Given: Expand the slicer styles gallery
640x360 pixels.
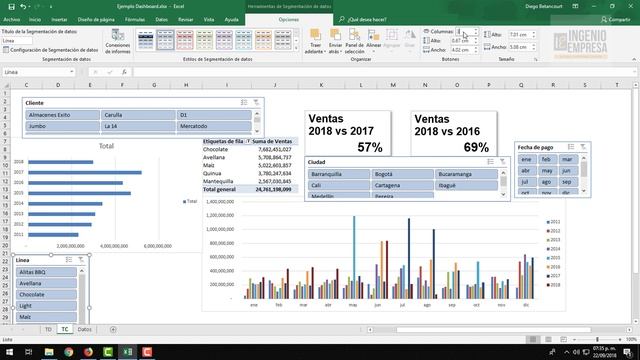Looking at the screenshot, I should point(296,49).
